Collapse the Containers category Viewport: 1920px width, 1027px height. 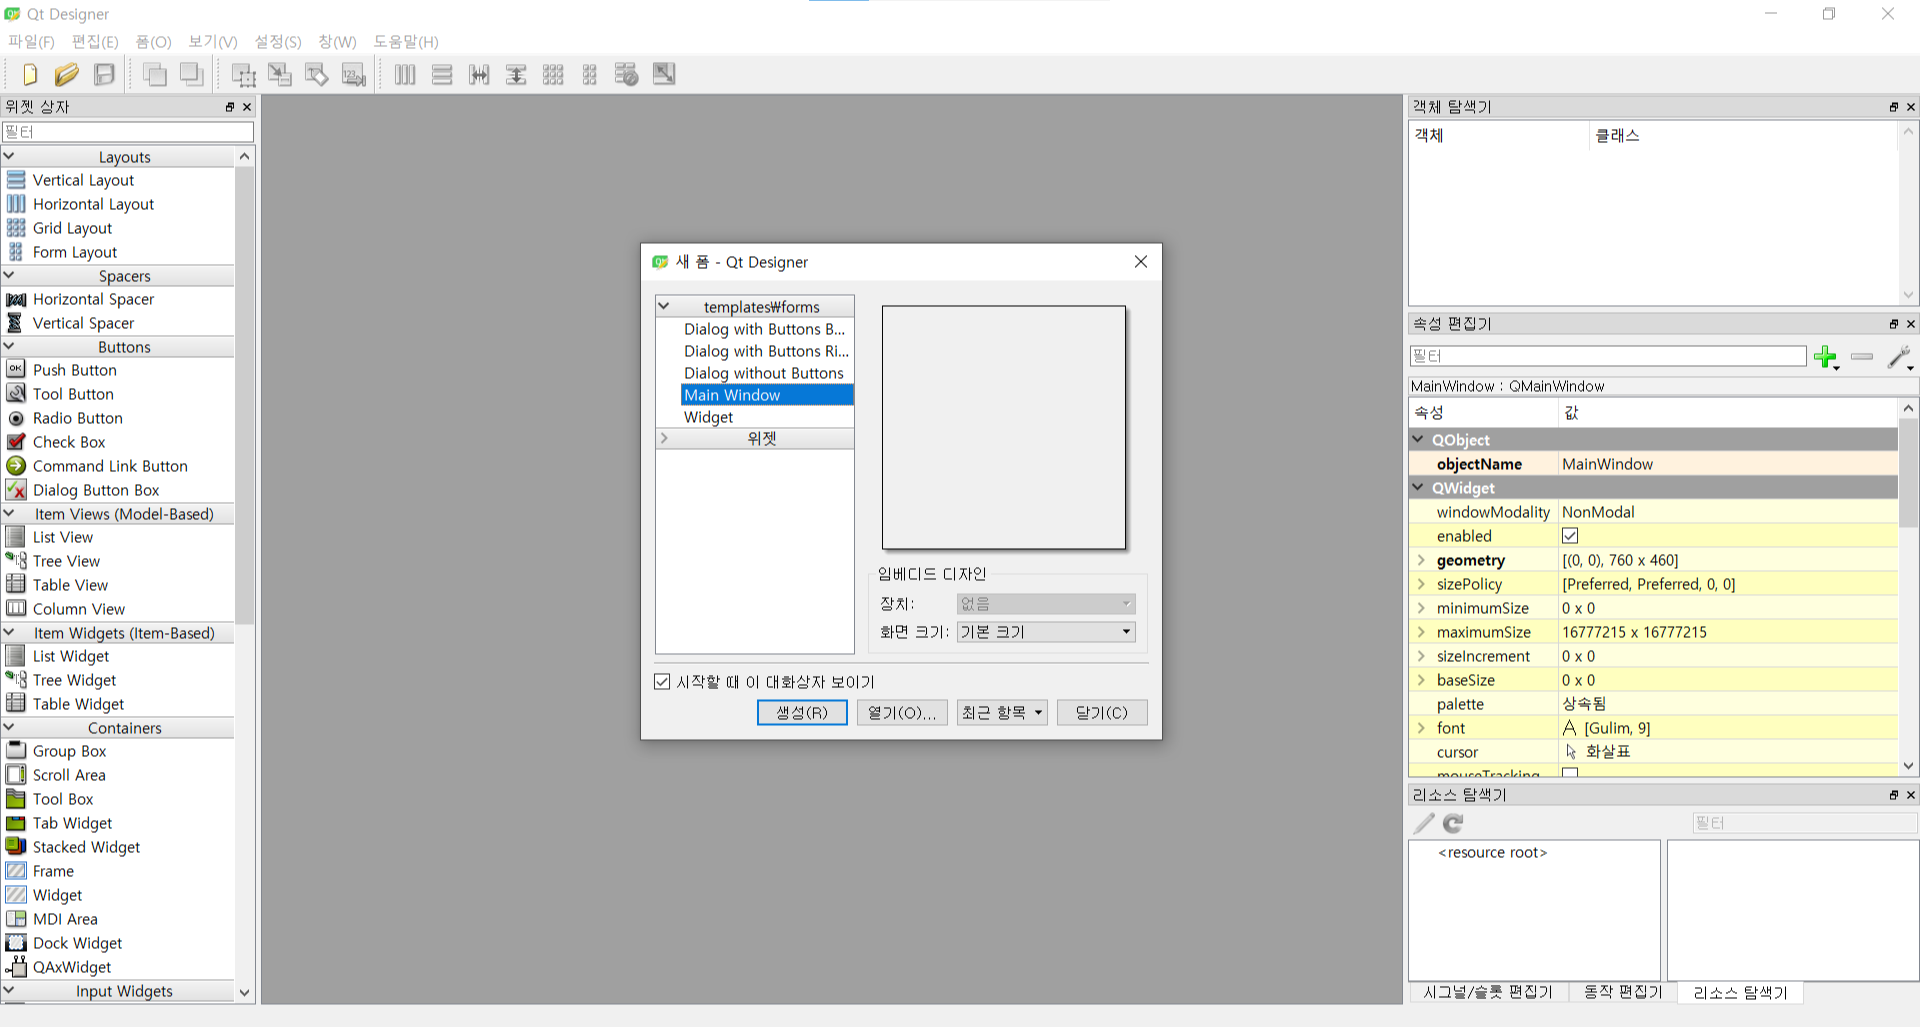(x=9, y=727)
